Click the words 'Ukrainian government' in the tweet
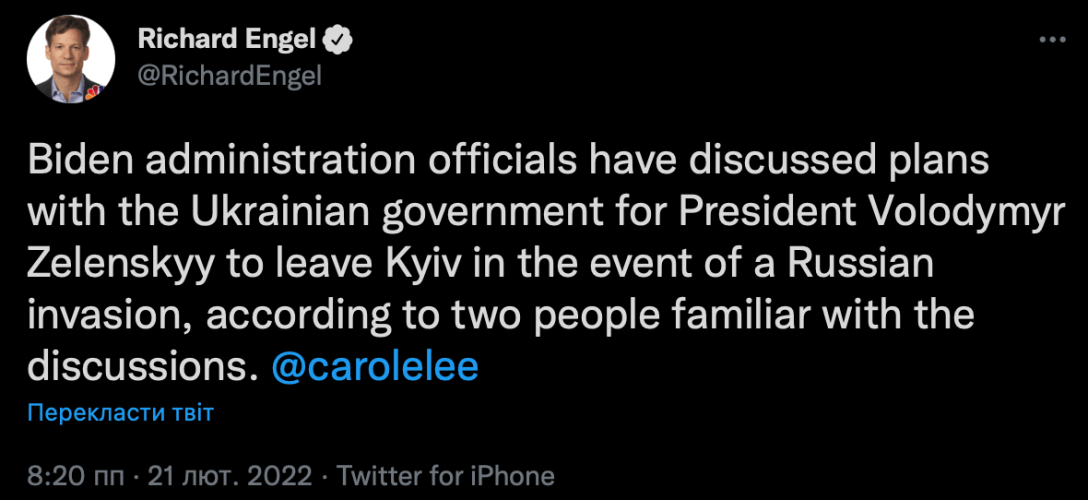This screenshot has width=1088, height=500. click(x=344, y=214)
